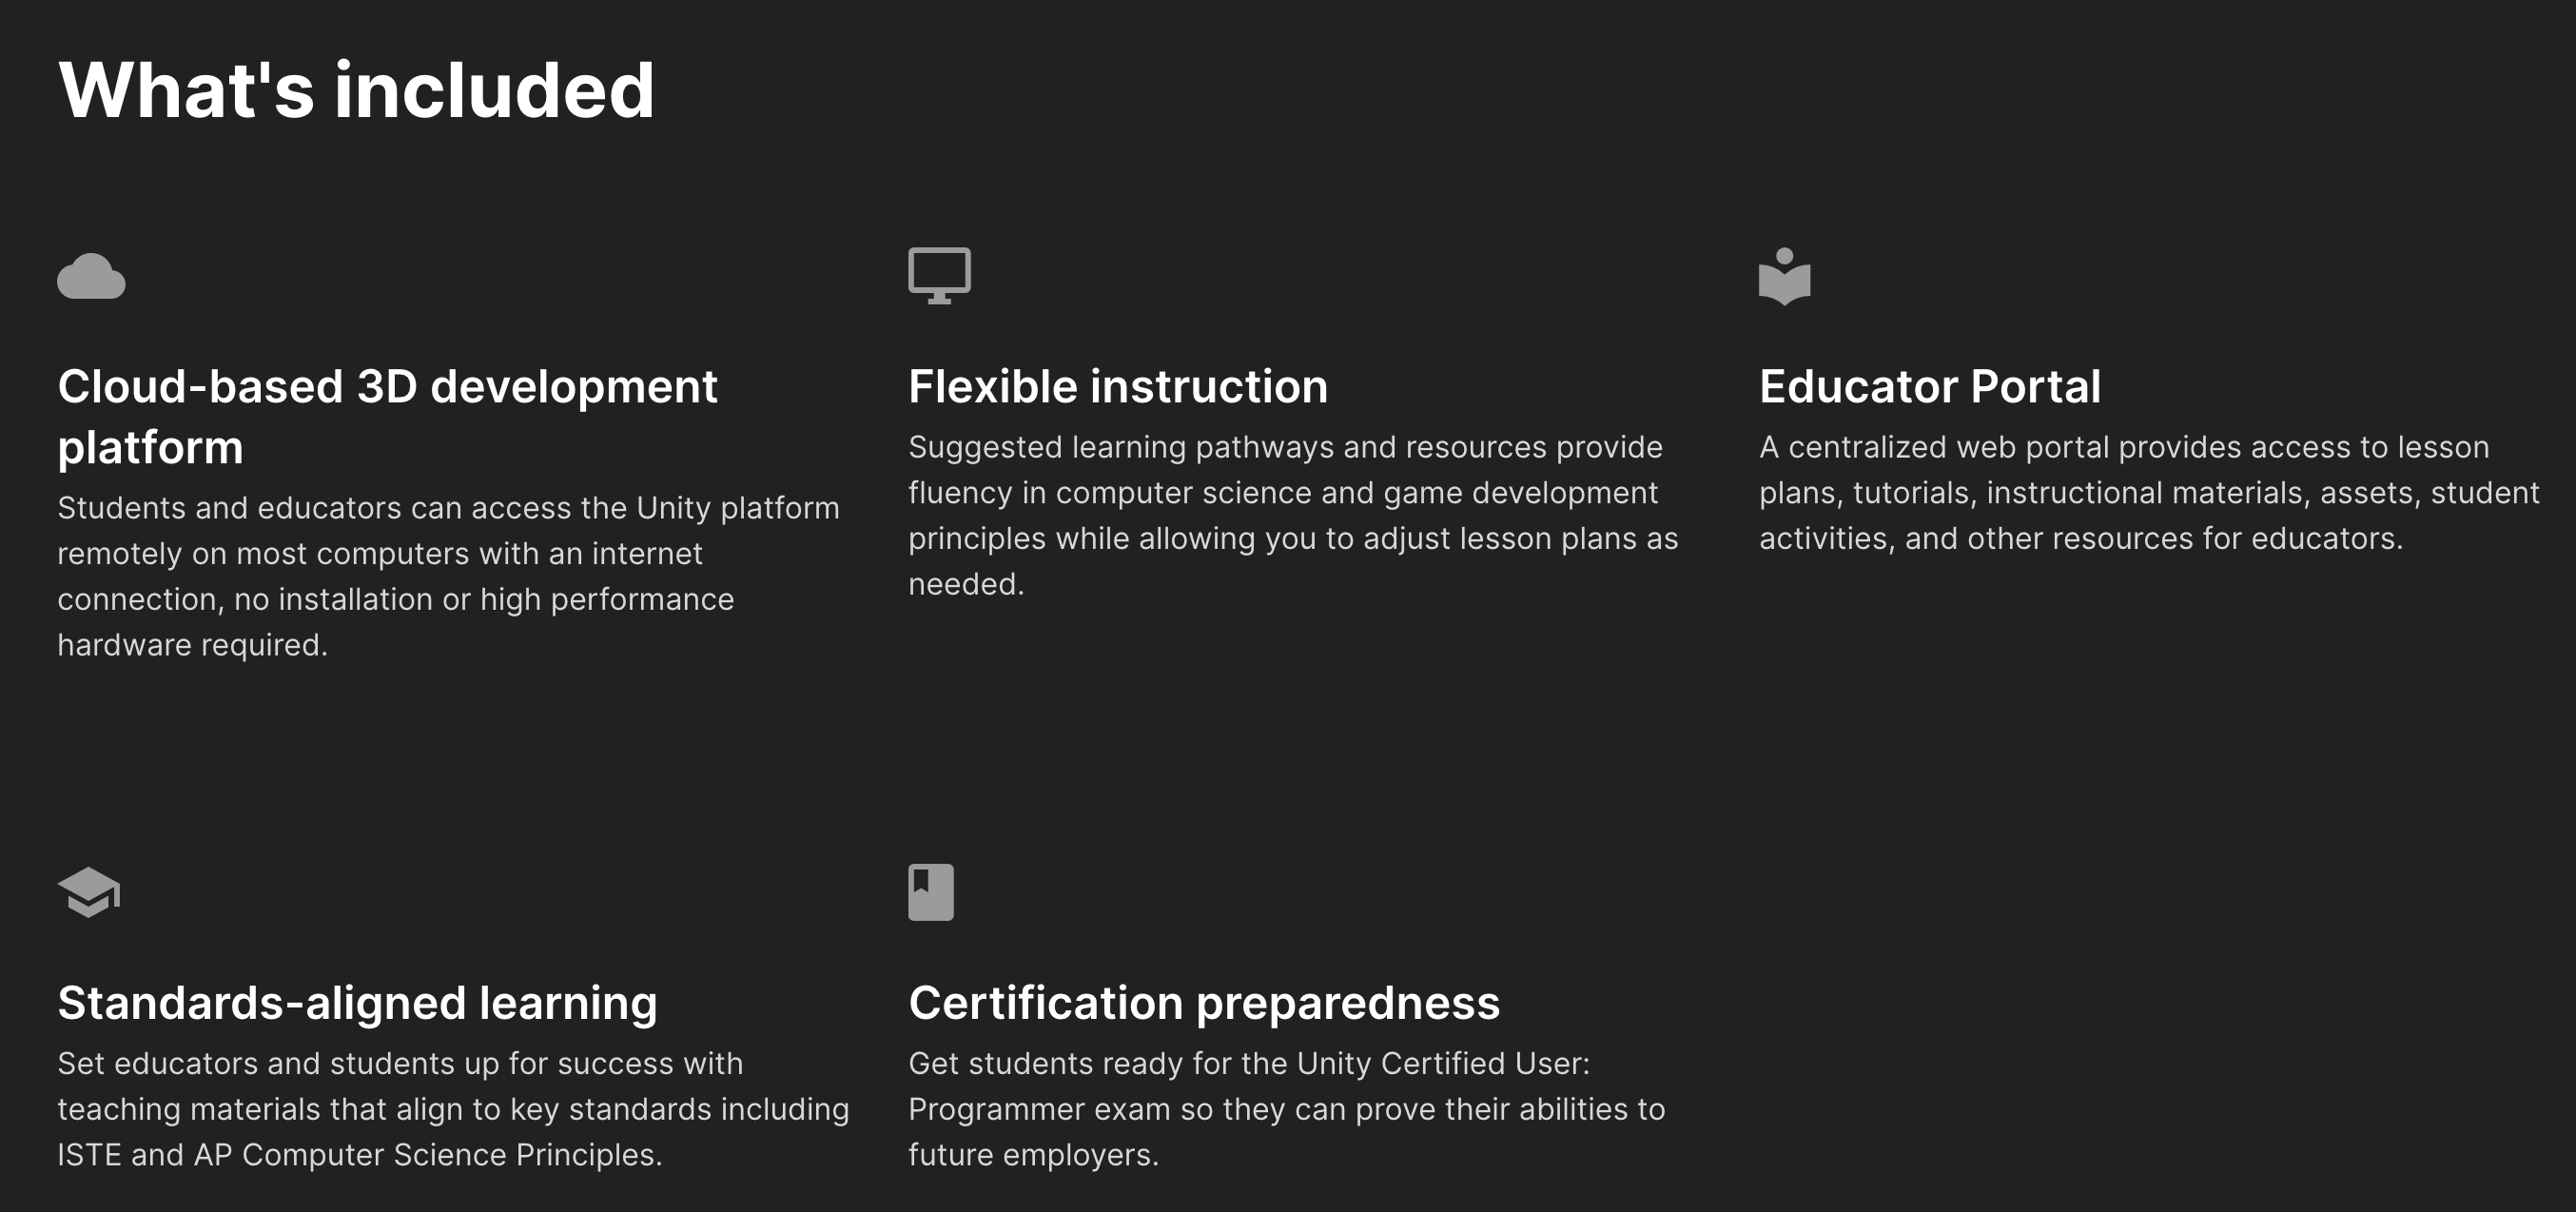Click the Cloud-based 3D development platform heading
Image resolution: width=2576 pixels, height=1212 pixels.
coord(387,416)
